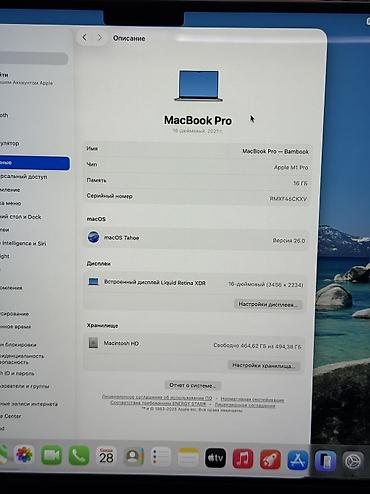This screenshot has width=370, height=494.
Task: Open Пользователи и группы in sidebar
Action: pos(25,386)
